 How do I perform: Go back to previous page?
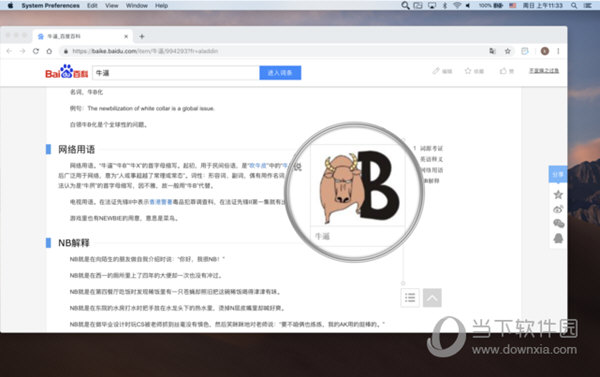click(x=9, y=51)
